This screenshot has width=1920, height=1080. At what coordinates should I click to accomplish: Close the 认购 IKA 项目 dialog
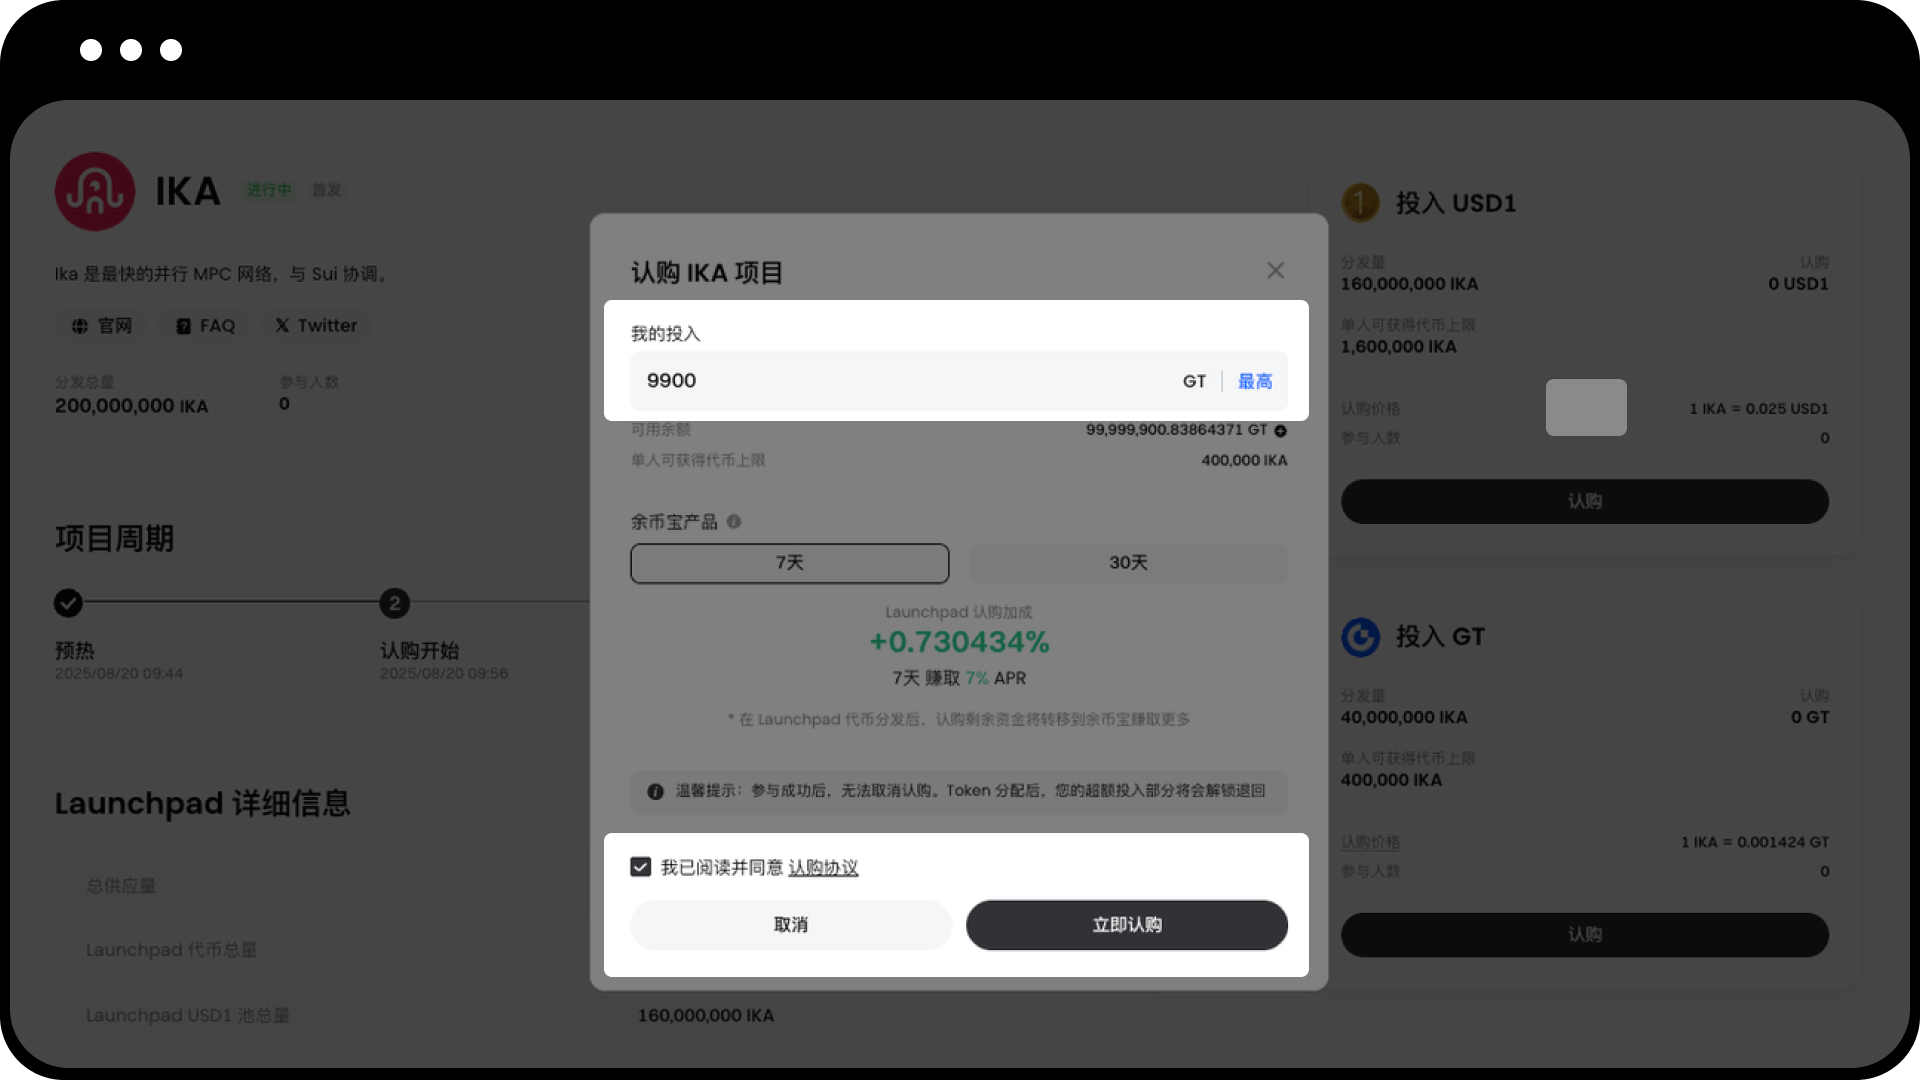(x=1275, y=271)
